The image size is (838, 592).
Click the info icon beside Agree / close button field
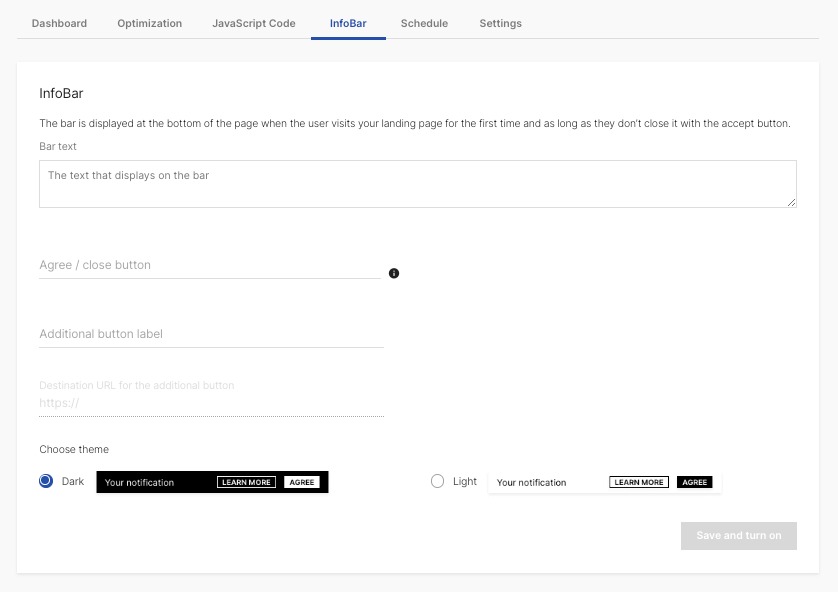coord(394,272)
